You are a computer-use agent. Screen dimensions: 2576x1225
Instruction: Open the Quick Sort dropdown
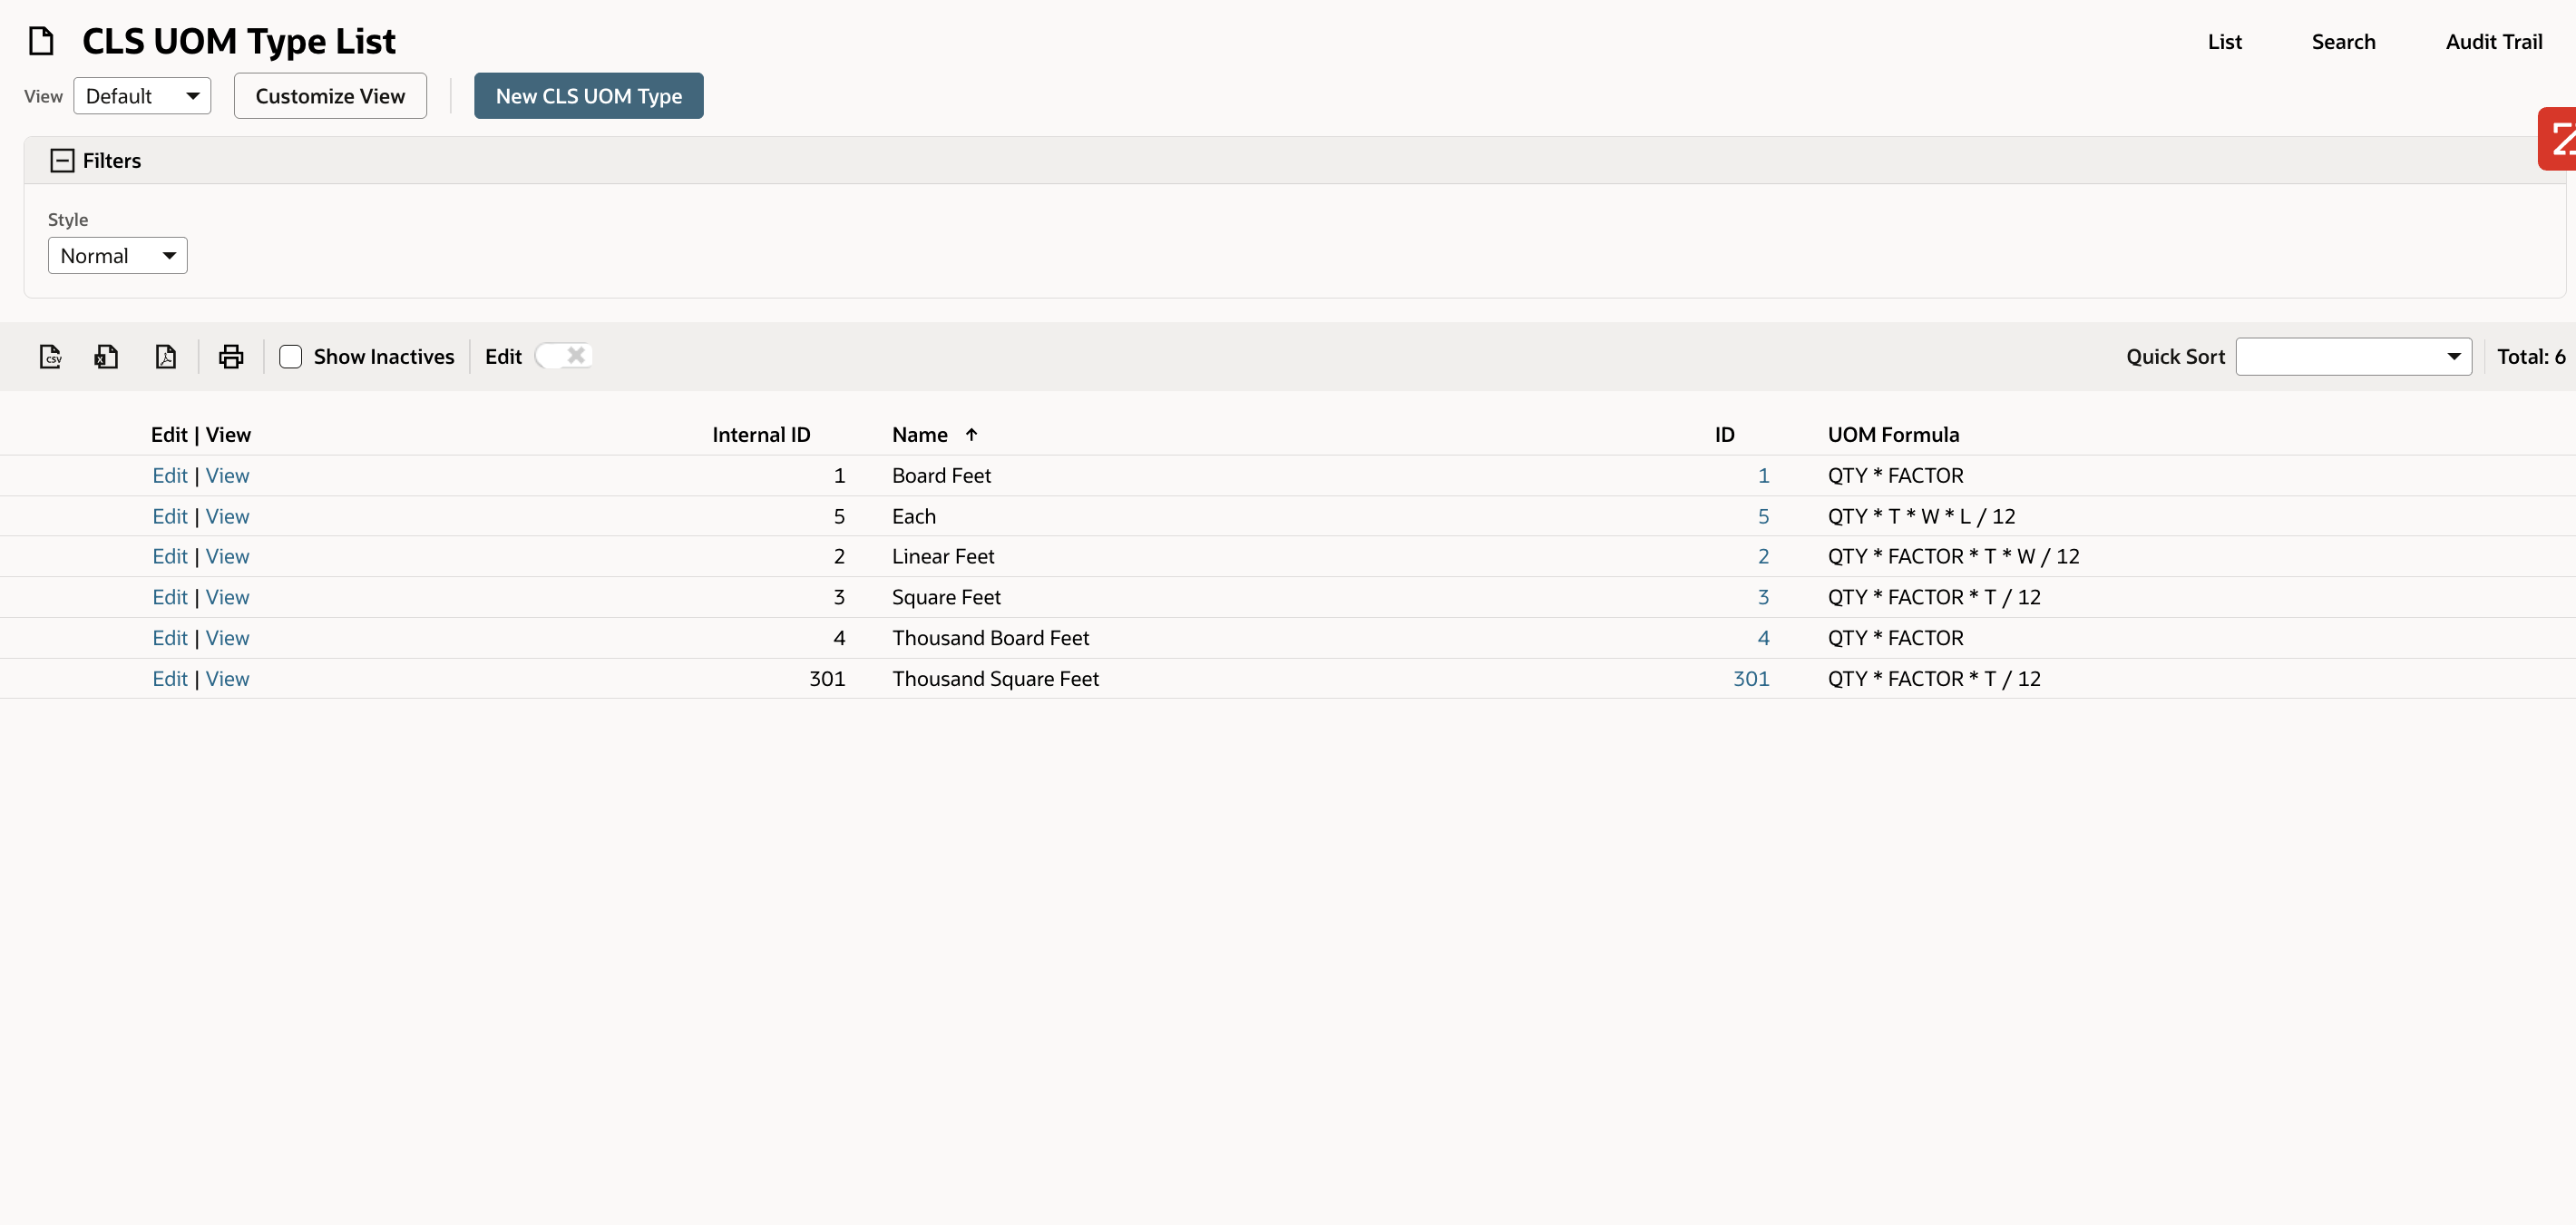point(2352,357)
